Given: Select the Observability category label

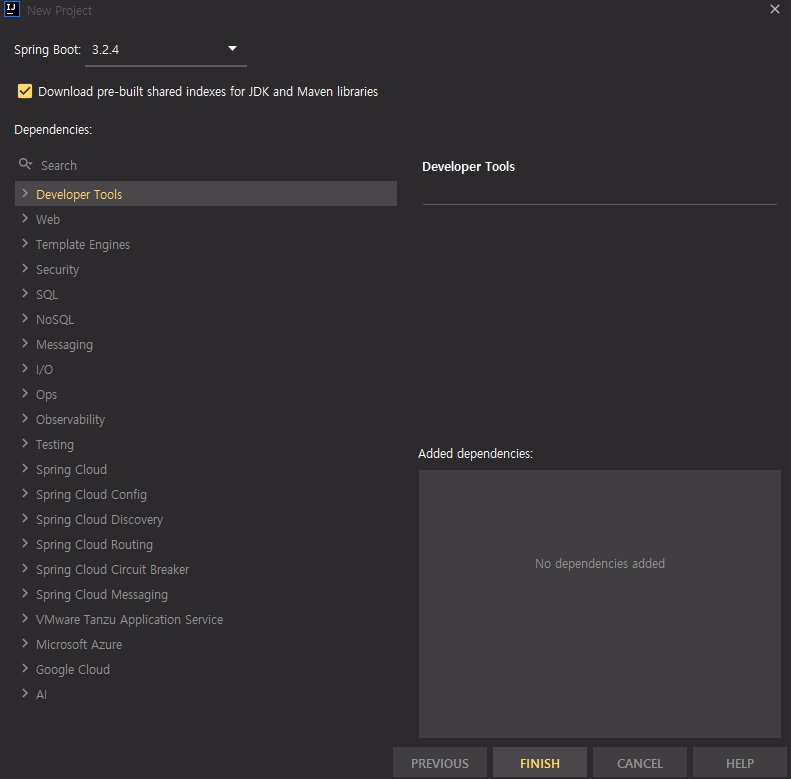Looking at the screenshot, I should pos(71,420).
